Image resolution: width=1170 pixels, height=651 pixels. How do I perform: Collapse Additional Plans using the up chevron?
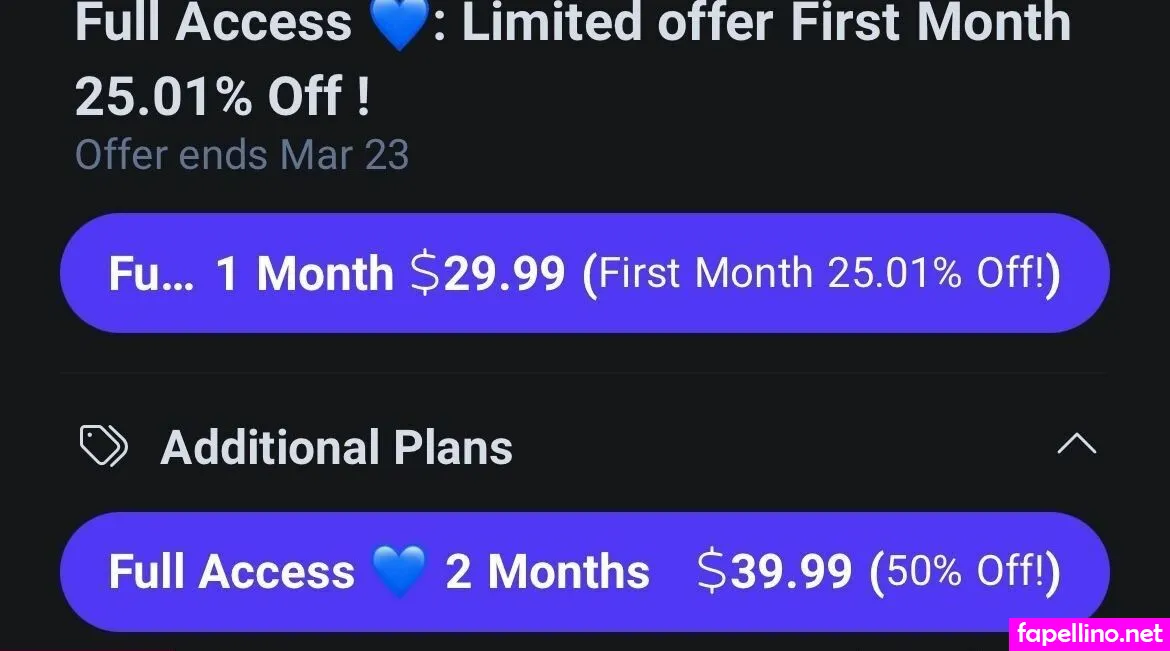[x=1076, y=445]
